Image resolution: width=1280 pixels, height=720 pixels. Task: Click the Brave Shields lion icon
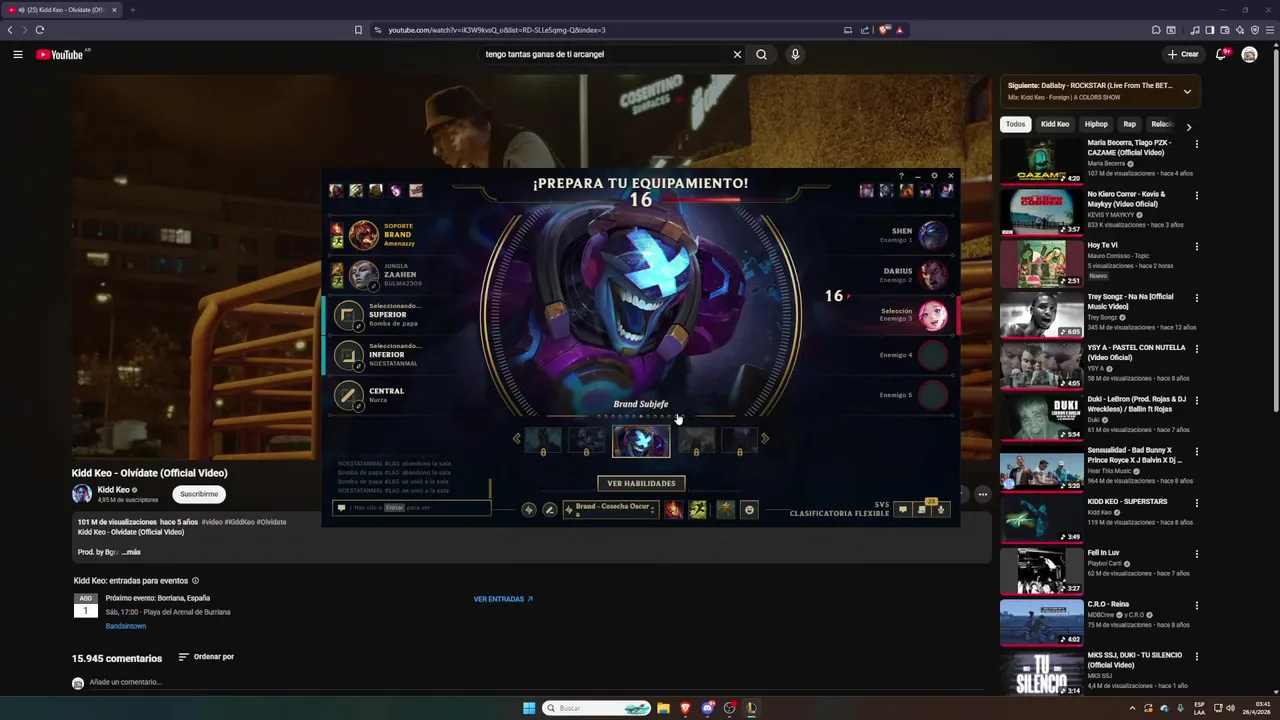[884, 30]
